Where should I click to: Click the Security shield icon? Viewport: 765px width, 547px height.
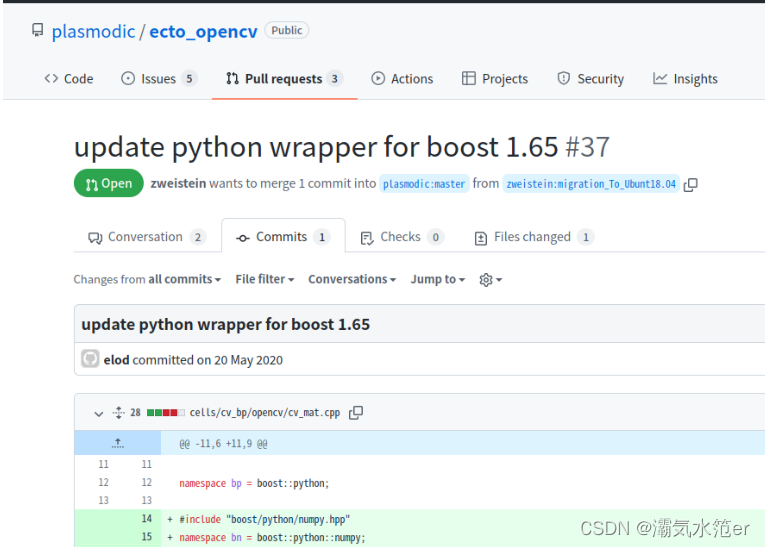coord(564,78)
